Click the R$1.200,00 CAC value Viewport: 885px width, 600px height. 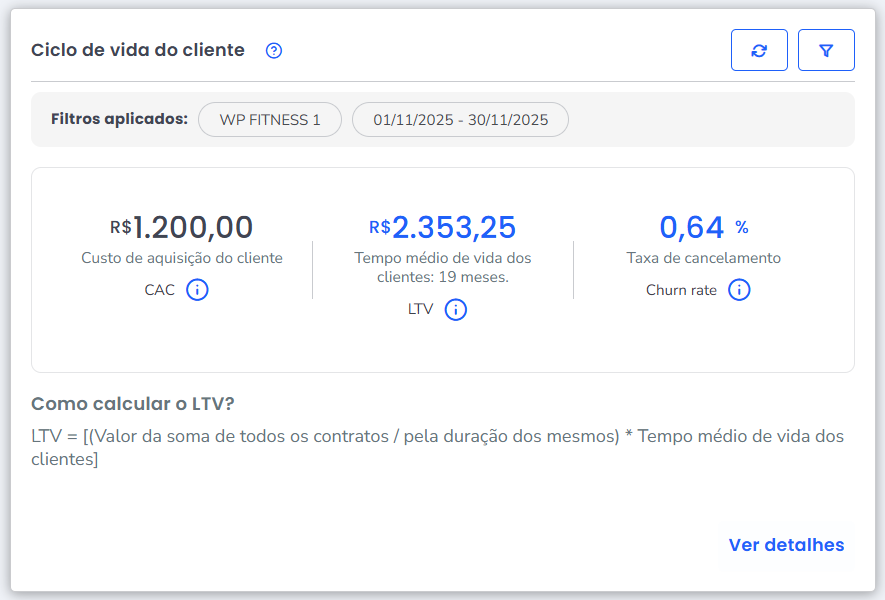[x=182, y=227]
